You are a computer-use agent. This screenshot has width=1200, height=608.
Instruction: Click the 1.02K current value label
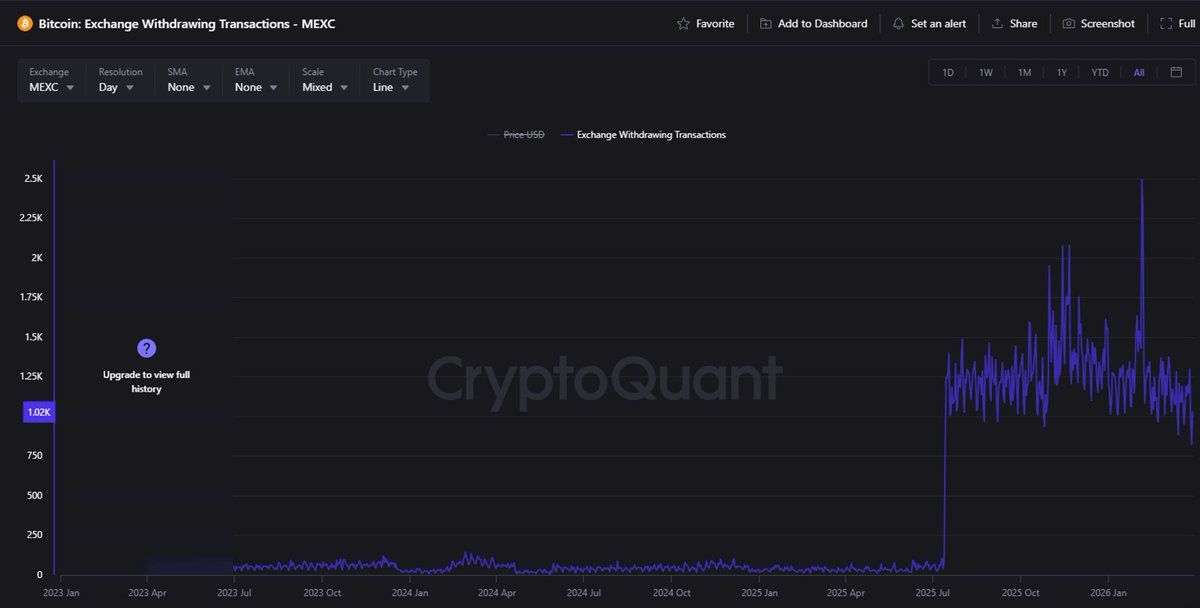pos(39,412)
